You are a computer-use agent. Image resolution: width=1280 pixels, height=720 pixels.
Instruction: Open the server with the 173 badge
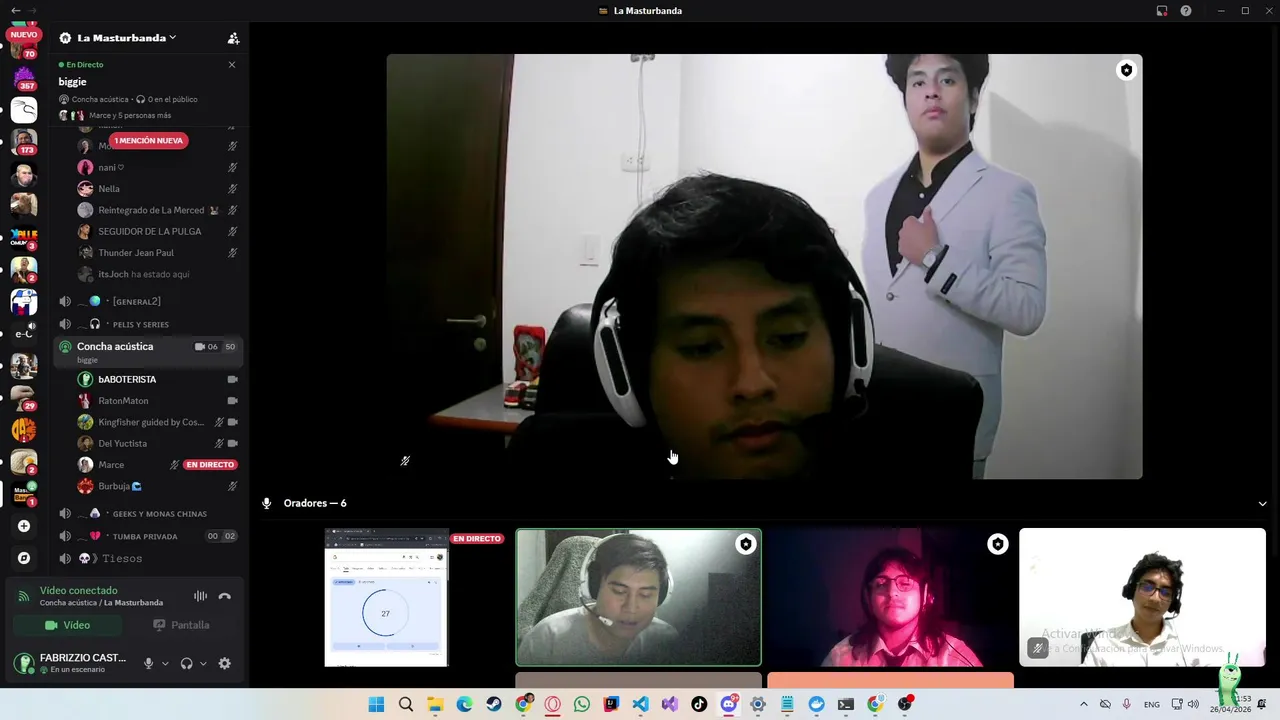(x=24, y=142)
